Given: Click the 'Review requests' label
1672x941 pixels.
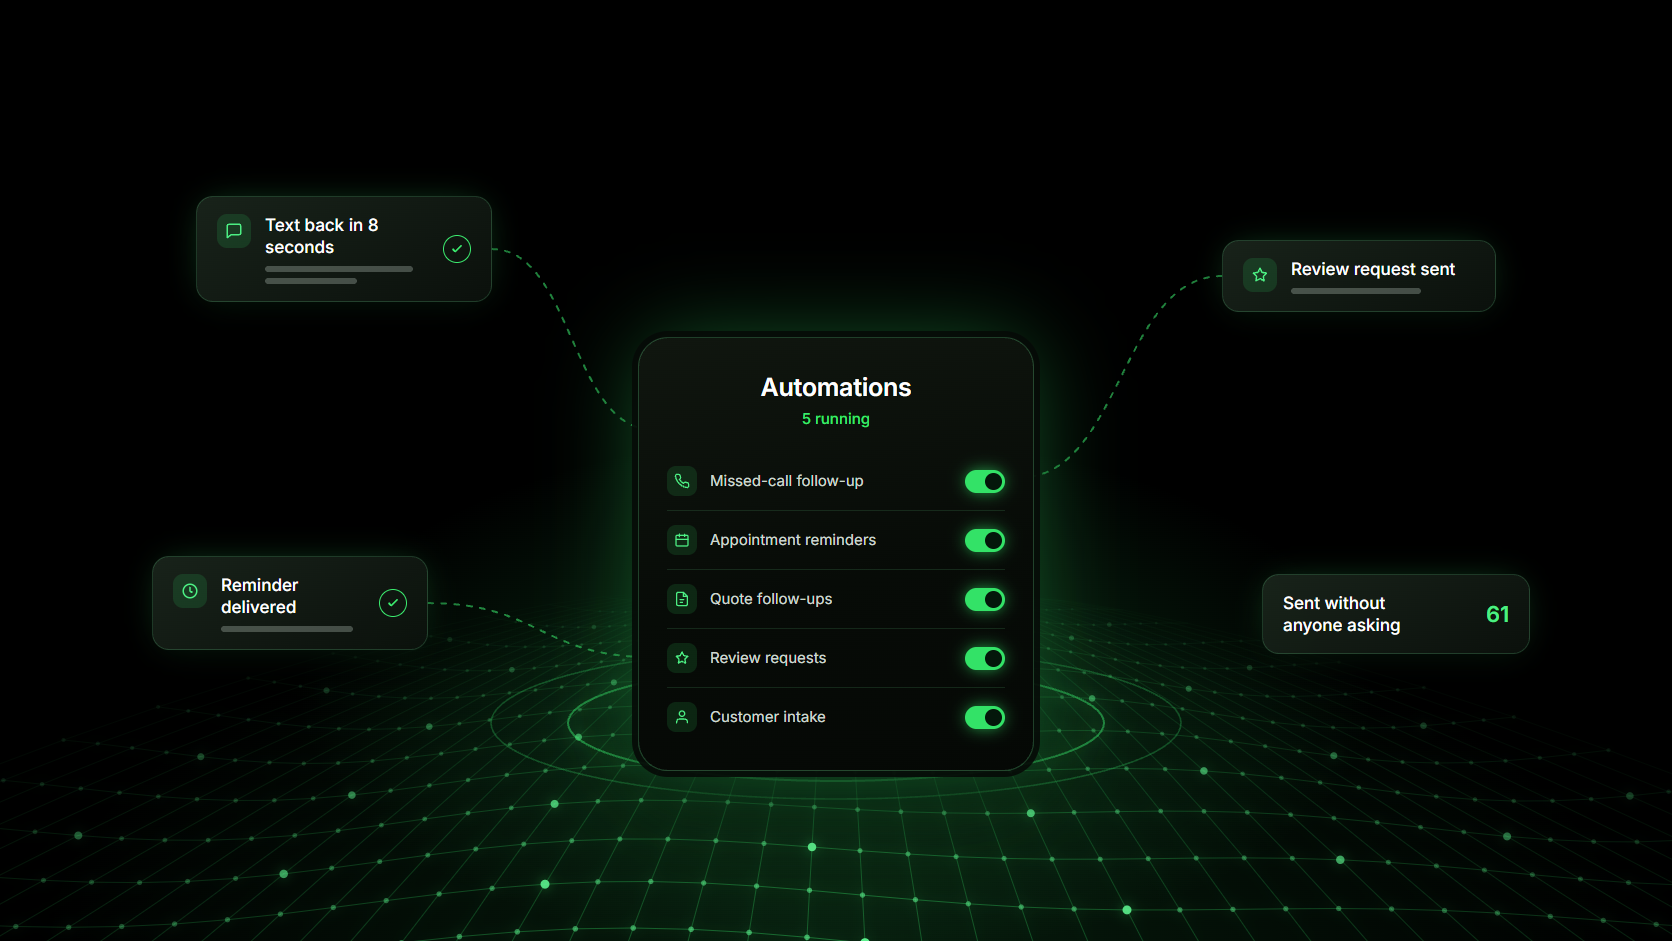Looking at the screenshot, I should 768,658.
